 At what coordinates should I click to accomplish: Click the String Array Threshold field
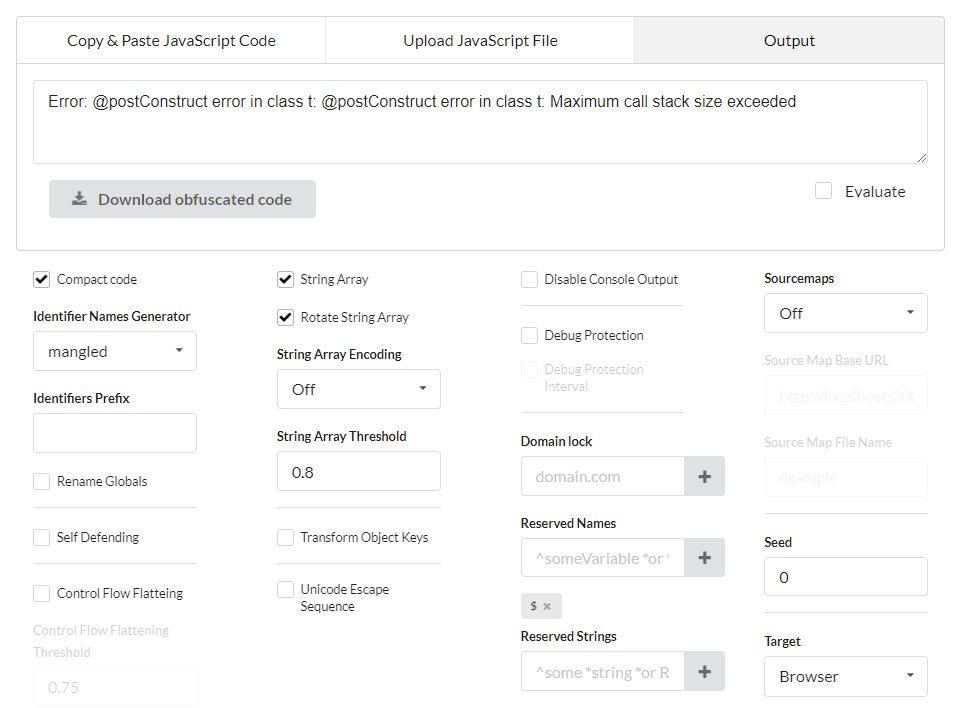point(358,472)
